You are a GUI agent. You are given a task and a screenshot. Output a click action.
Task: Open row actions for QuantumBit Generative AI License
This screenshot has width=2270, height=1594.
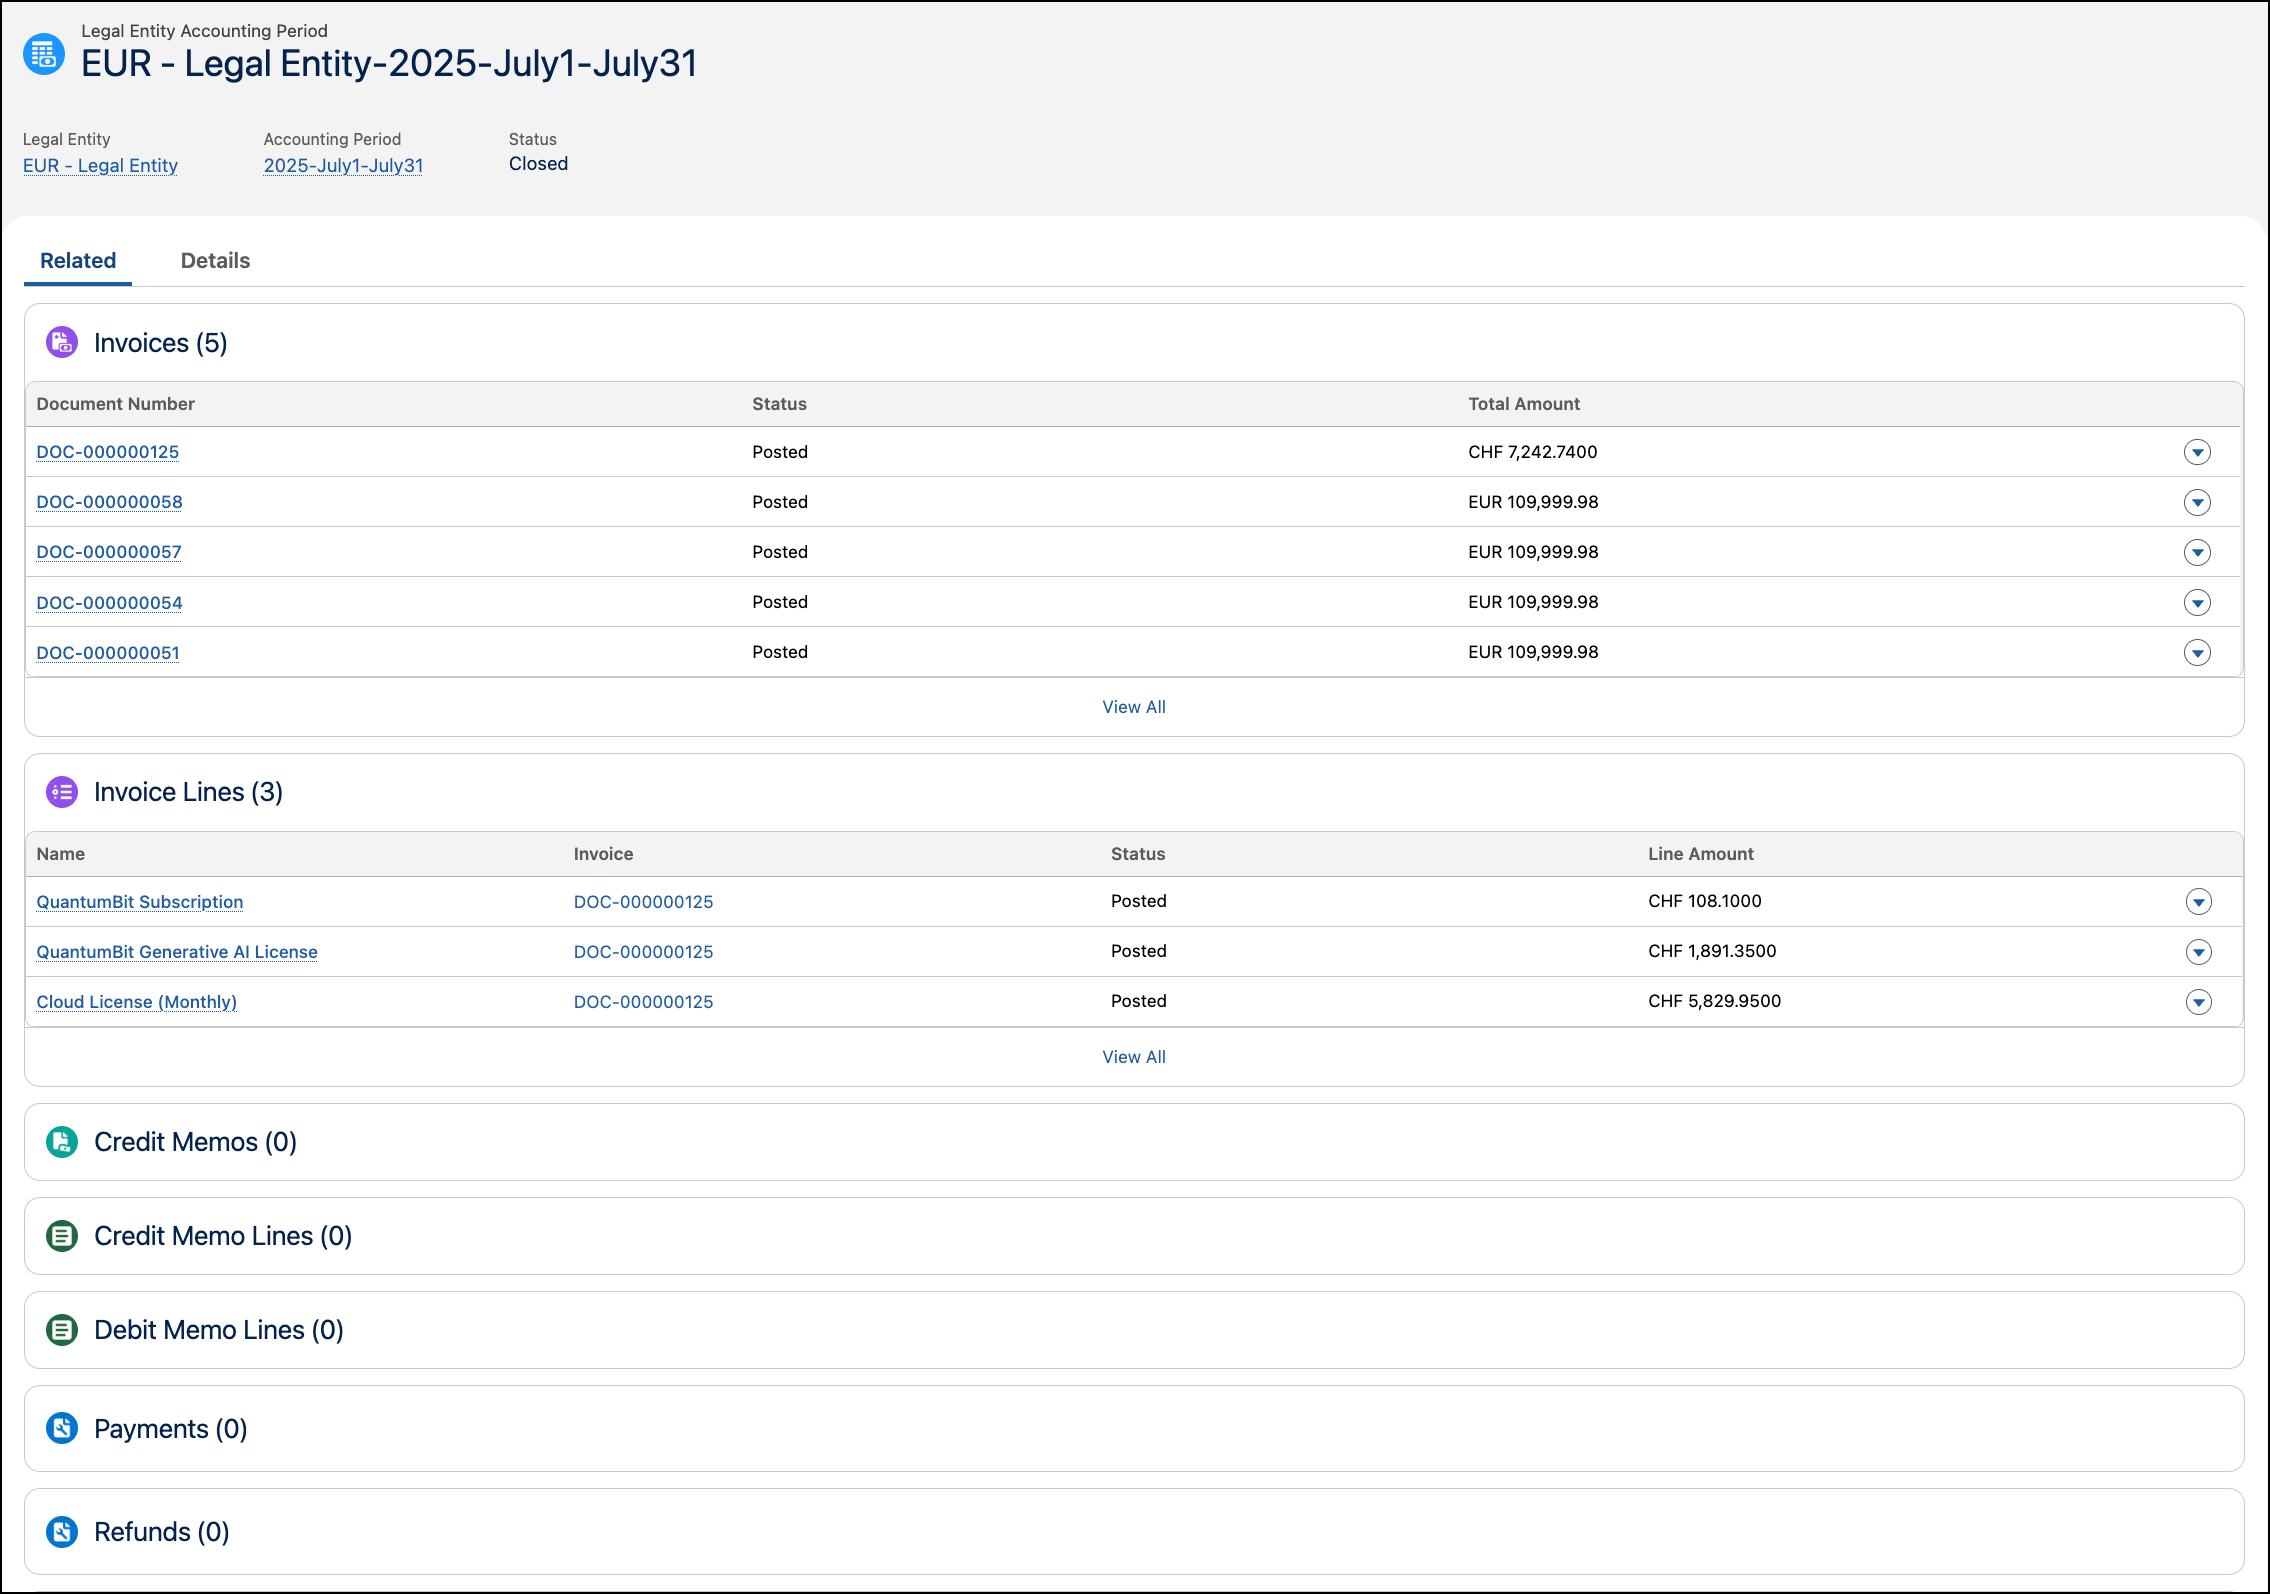2198,952
